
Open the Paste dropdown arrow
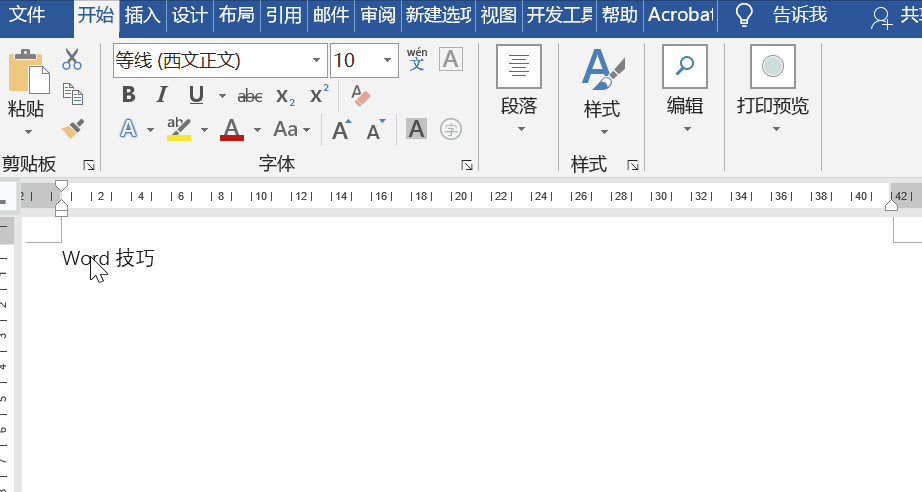pos(28,132)
